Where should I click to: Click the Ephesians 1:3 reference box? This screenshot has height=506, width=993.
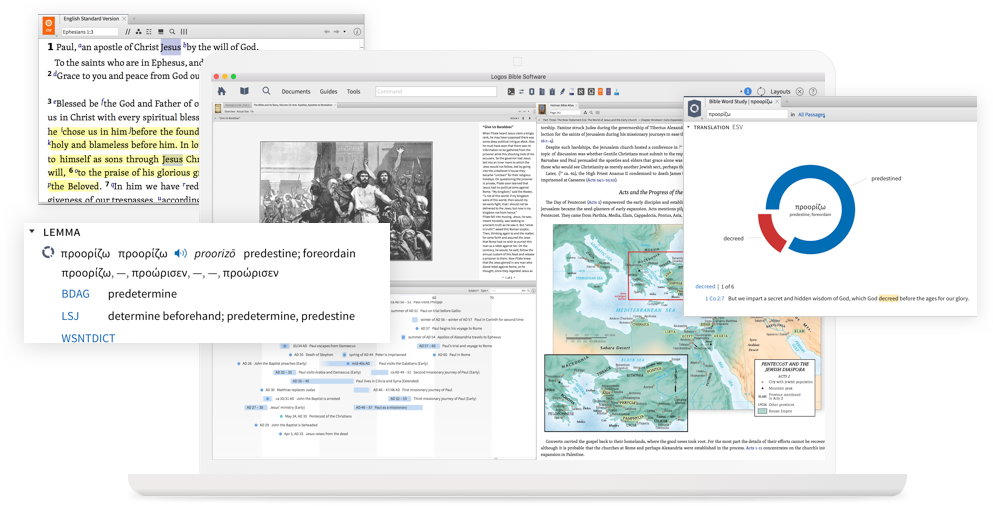(x=89, y=32)
